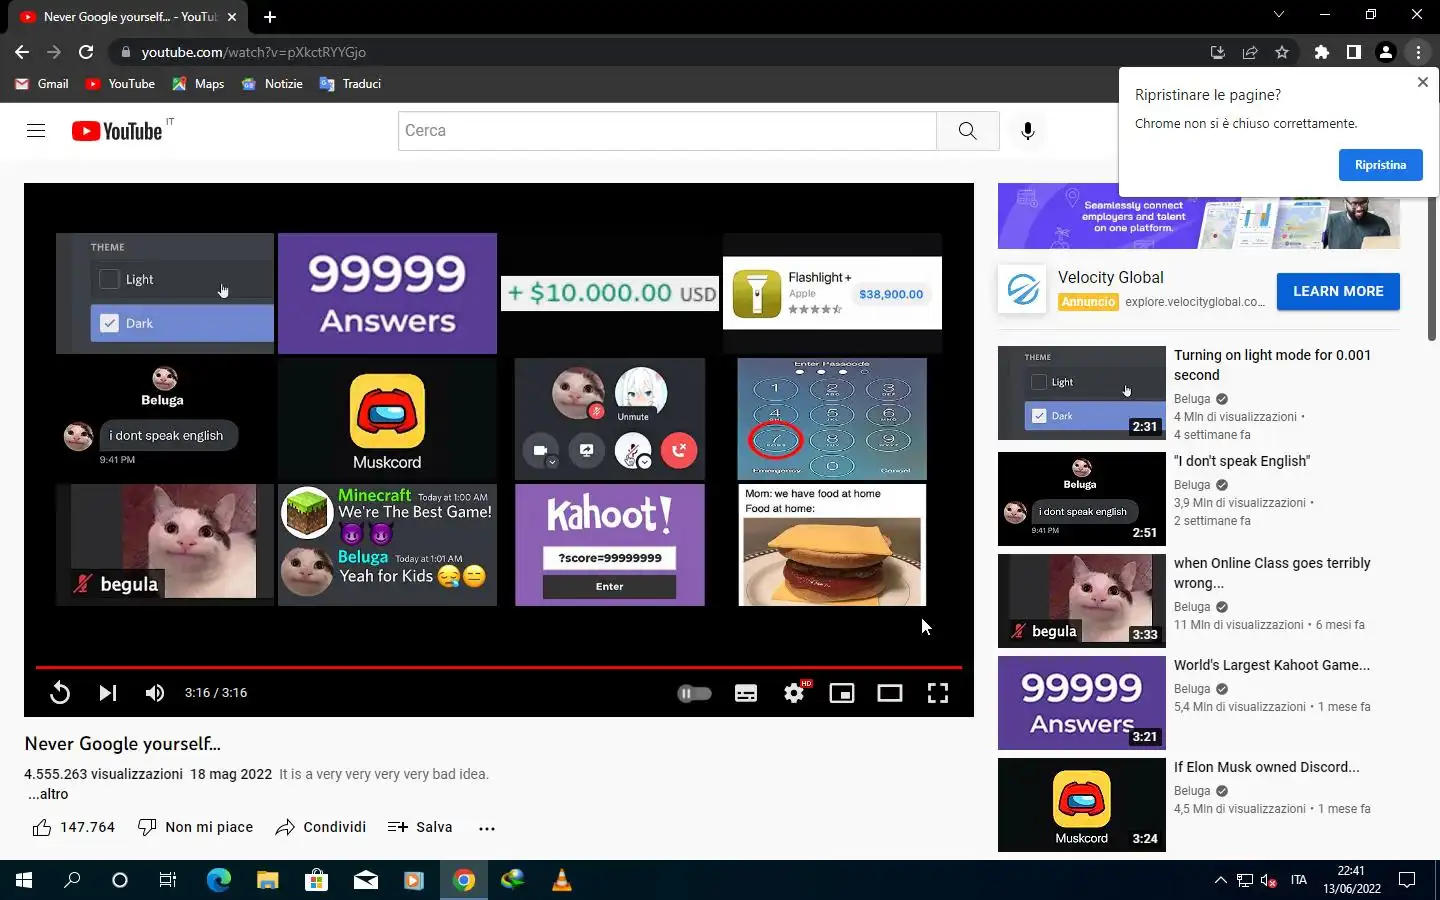
Task: Bookmark this page with star icon
Action: point(1282,52)
